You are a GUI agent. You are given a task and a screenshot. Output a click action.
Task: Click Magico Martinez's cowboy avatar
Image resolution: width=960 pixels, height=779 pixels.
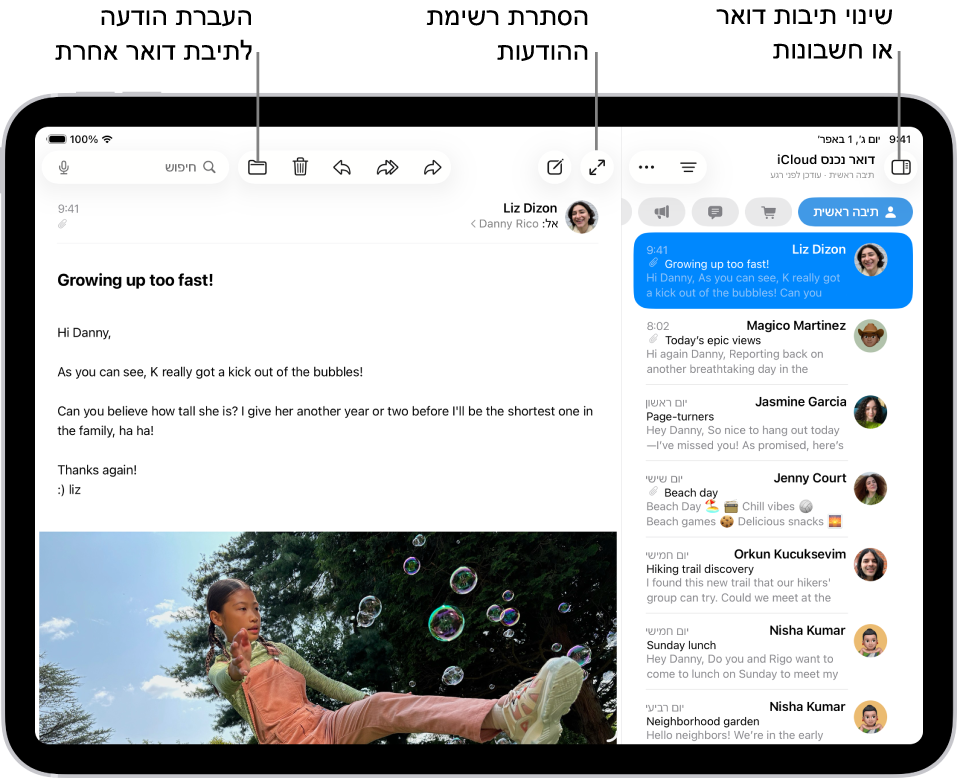871,336
